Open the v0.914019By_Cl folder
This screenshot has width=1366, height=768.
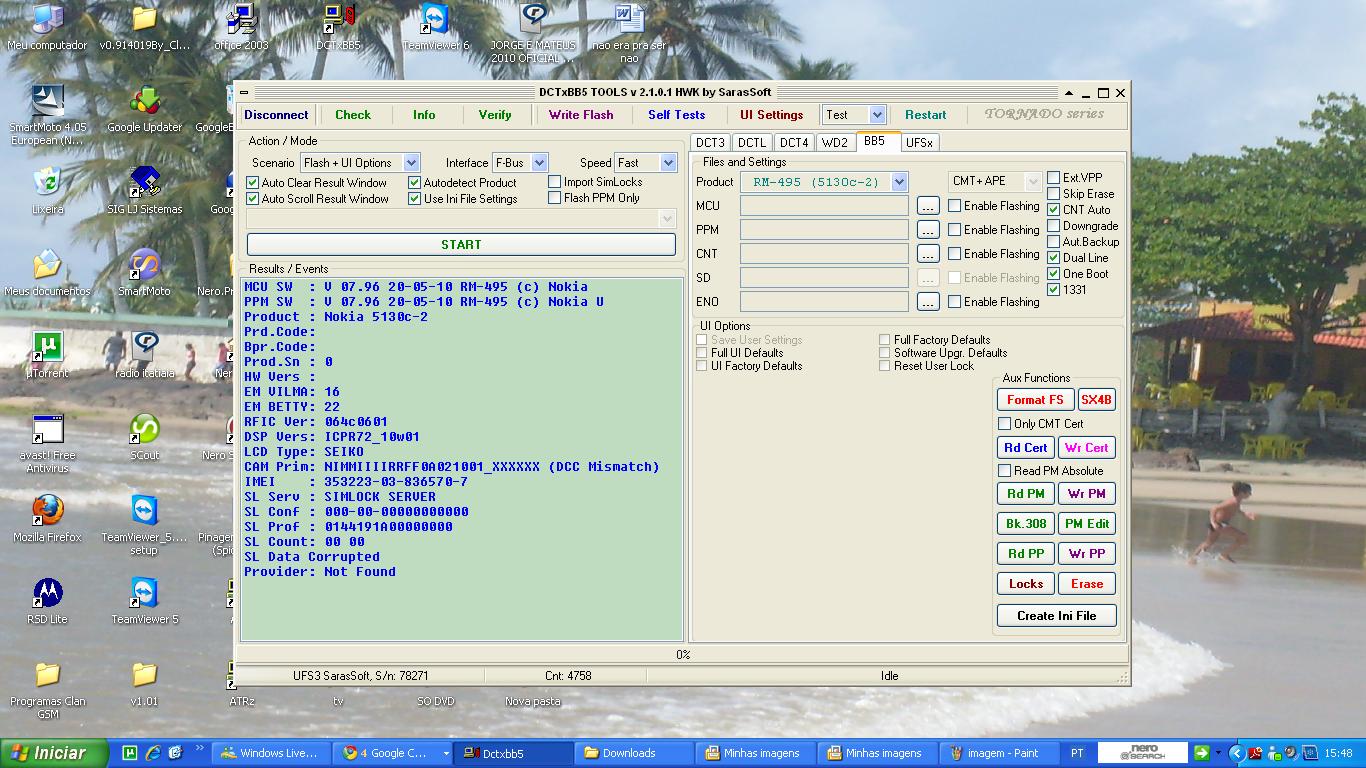144,27
